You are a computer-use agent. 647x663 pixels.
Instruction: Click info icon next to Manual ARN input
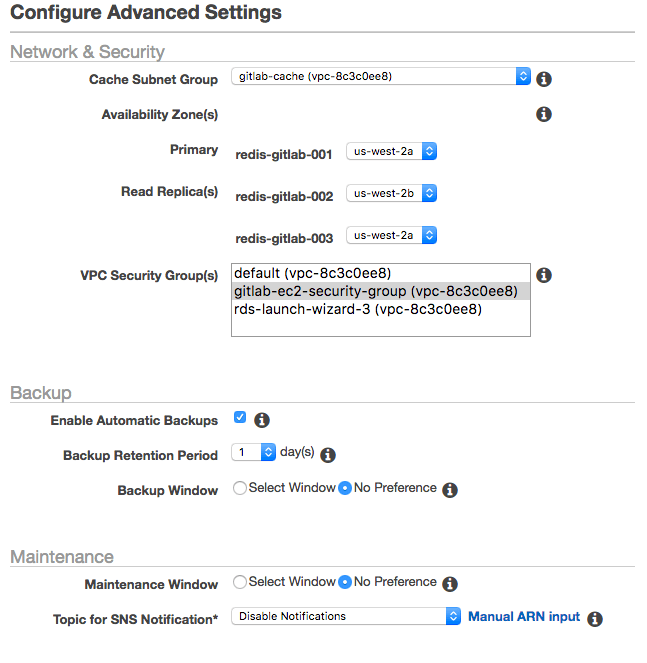point(595,619)
